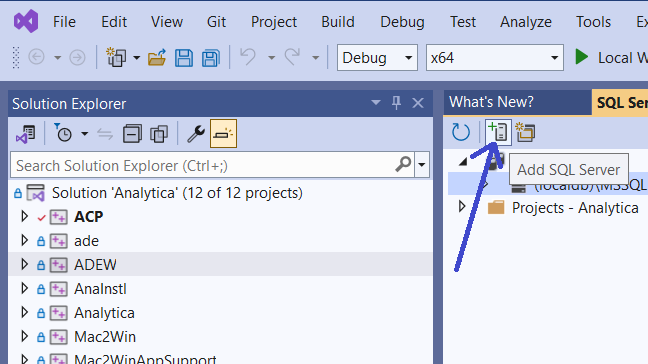Toggle the Solution Explorer pin (auto-hide)

pos(396,103)
